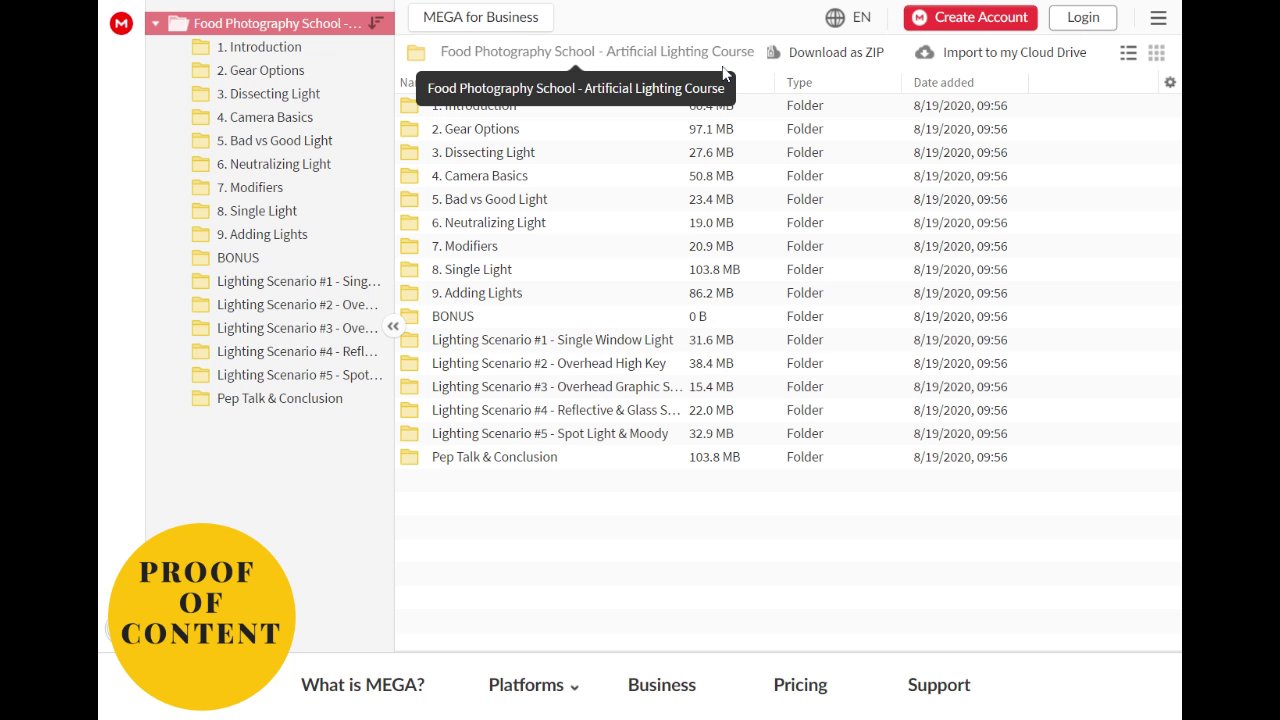Click breadcrumb folder icon
Screen dimensions: 1280x720
tap(416, 53)
